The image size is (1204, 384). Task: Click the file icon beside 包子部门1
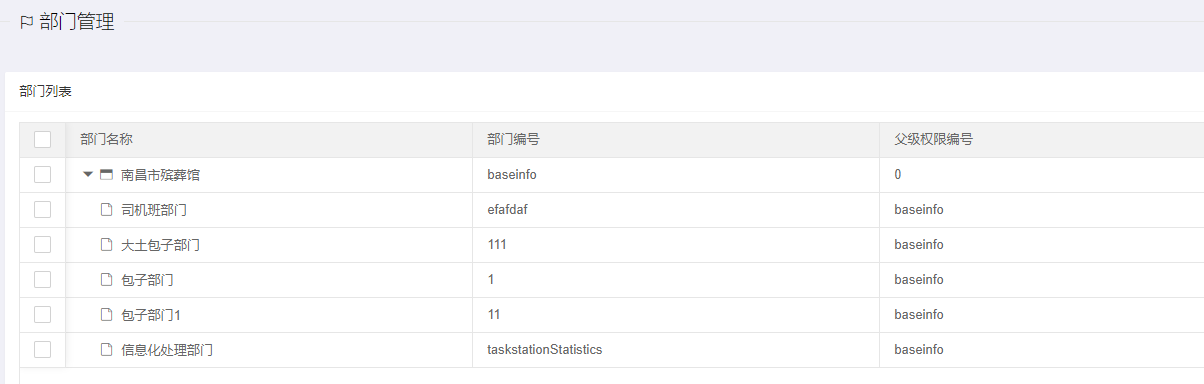click(x=106, y=315)
